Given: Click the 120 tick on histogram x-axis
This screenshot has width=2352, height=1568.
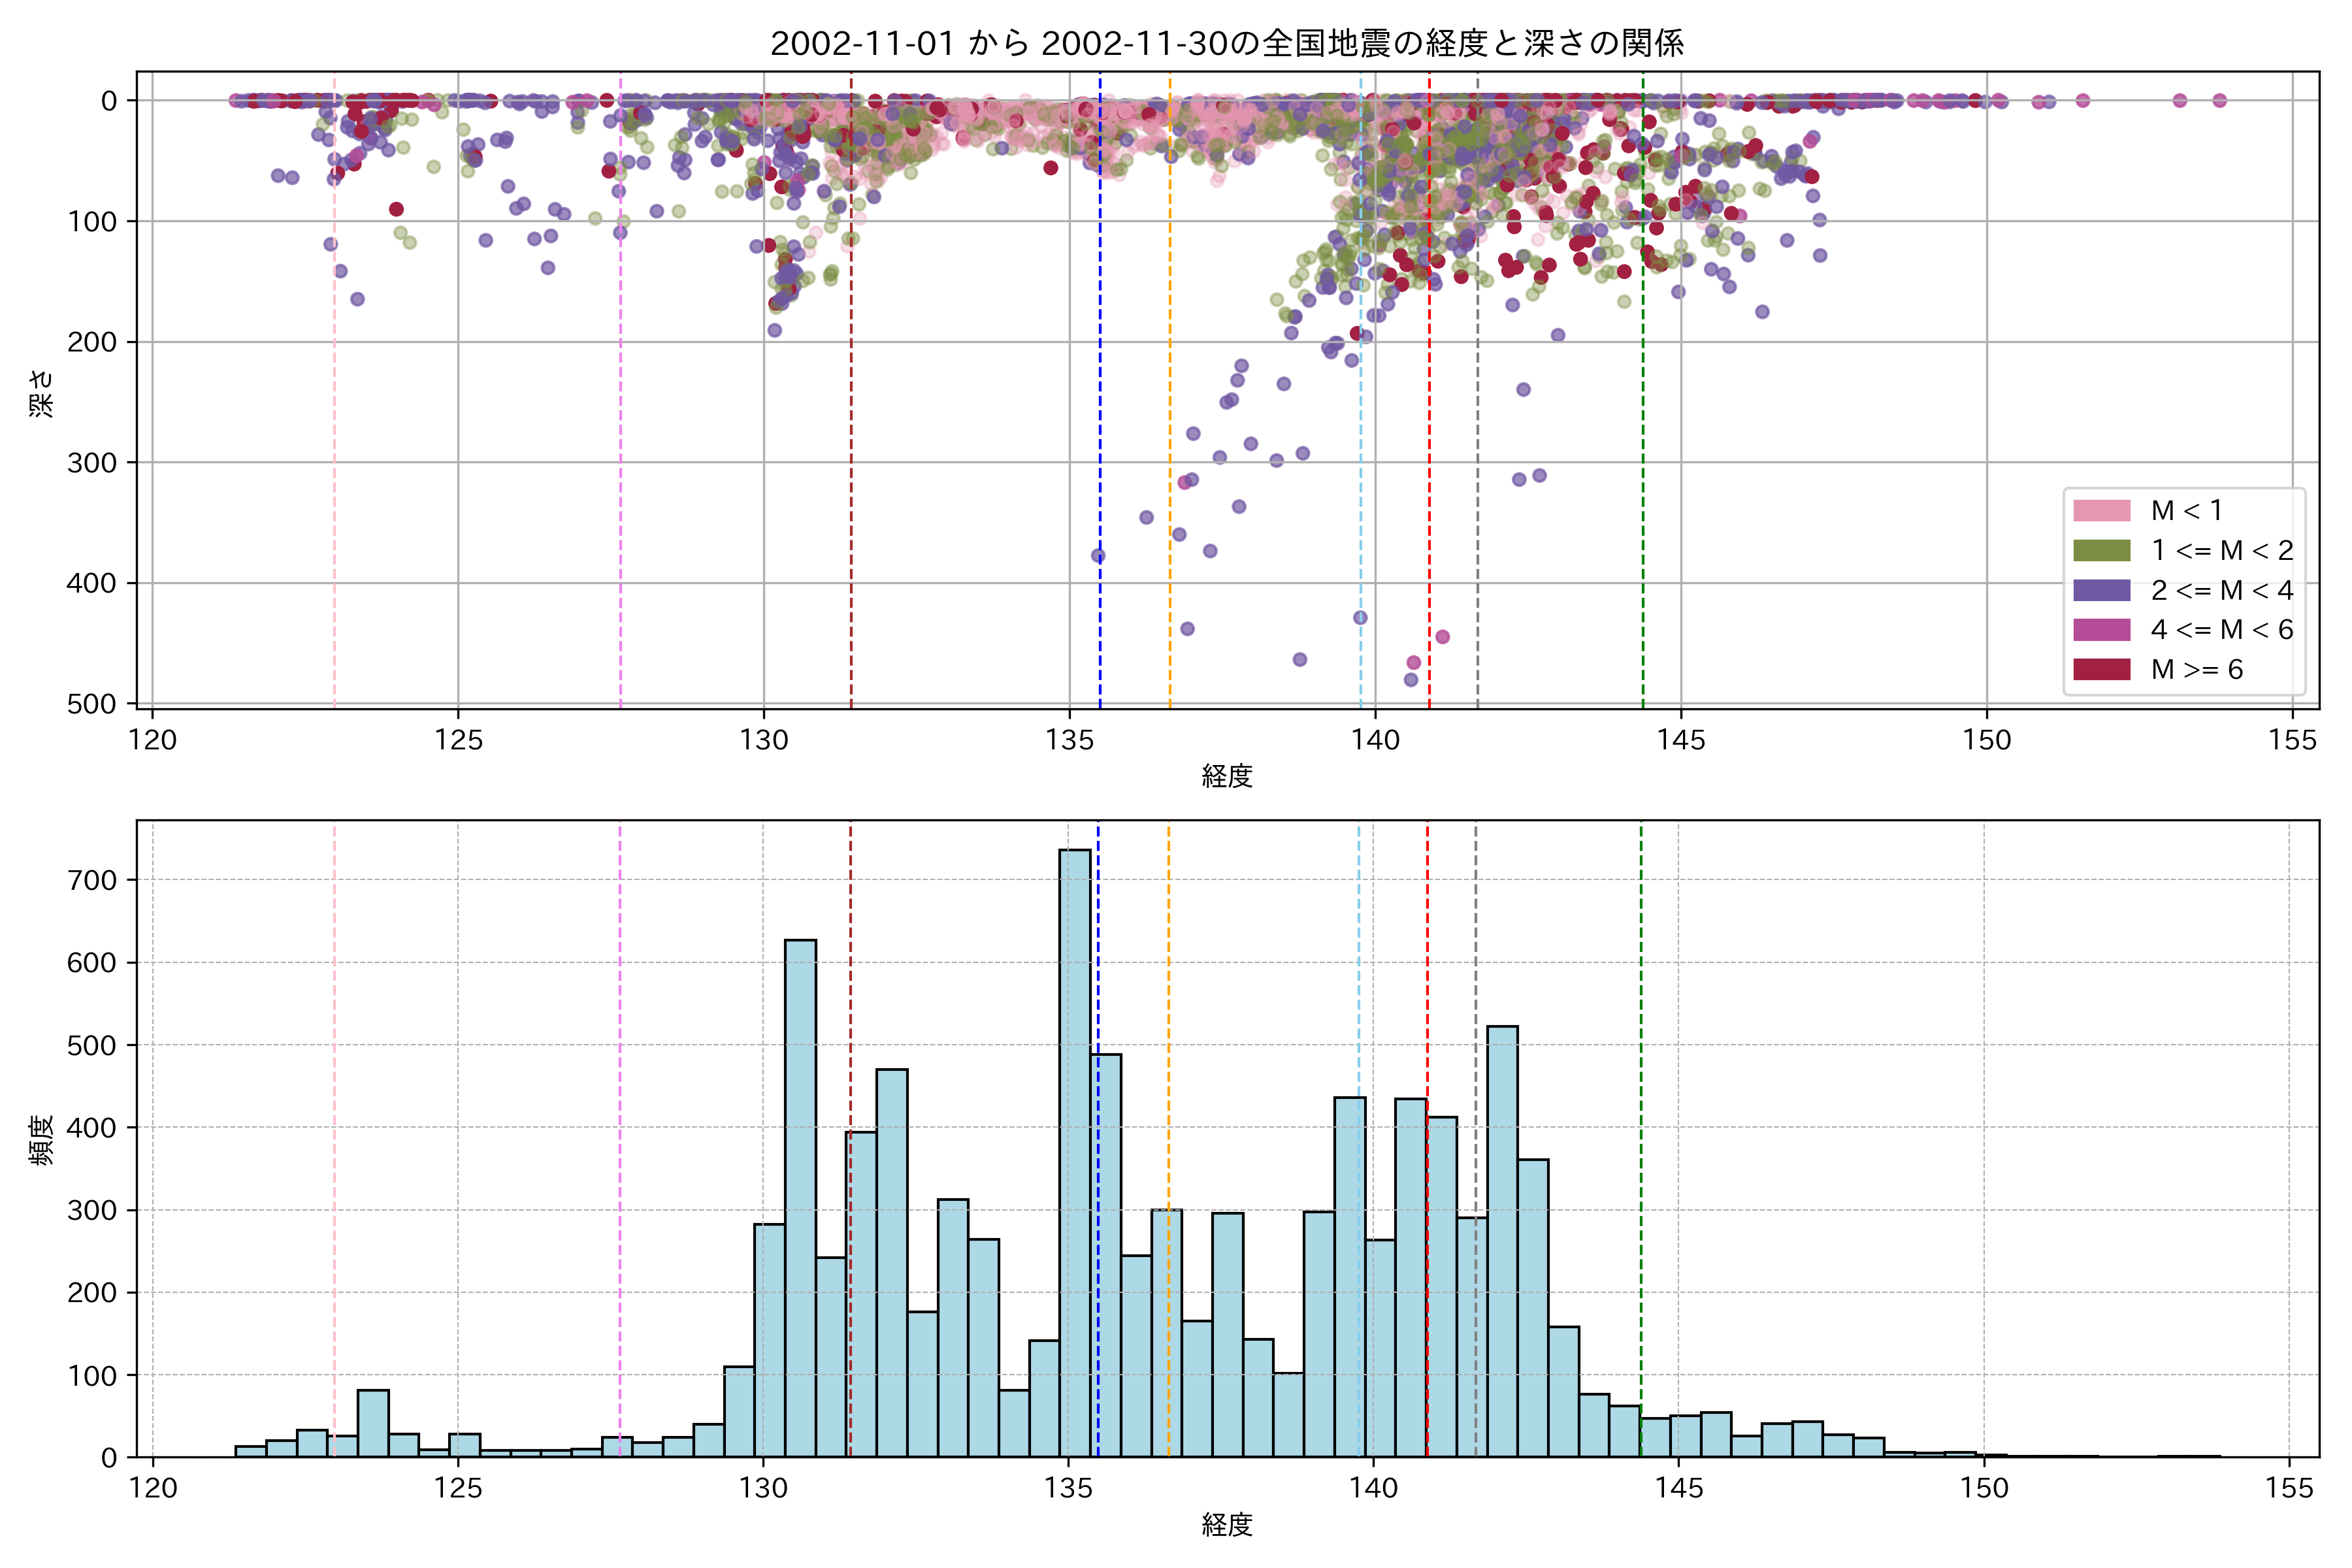Looking at the screenshot, I should click(153, 1488).
